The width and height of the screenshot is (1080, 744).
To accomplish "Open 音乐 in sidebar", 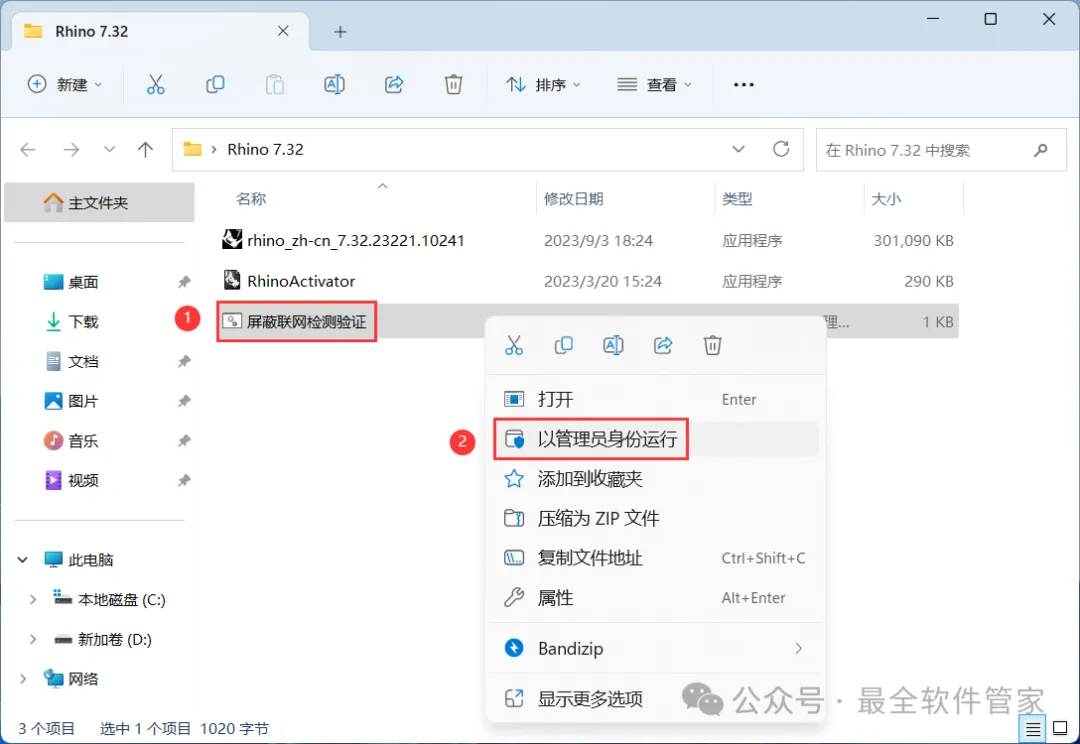I will [x=83, y=441].
